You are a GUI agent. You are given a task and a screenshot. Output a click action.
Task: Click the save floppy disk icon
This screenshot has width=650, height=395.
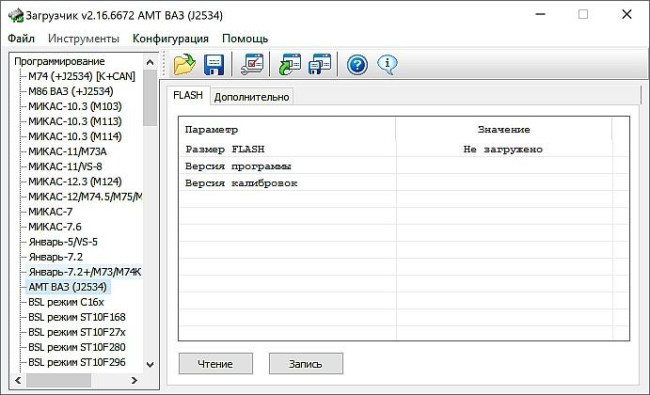click(x=214, y=64)
